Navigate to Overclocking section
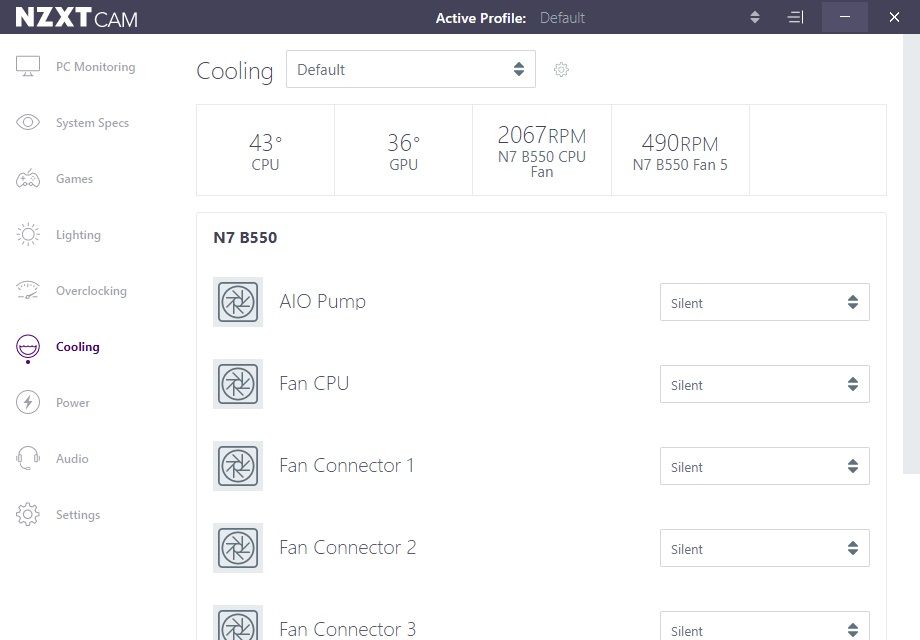The width and height of the screenshot is (920, 640). (x=91, y=291)
